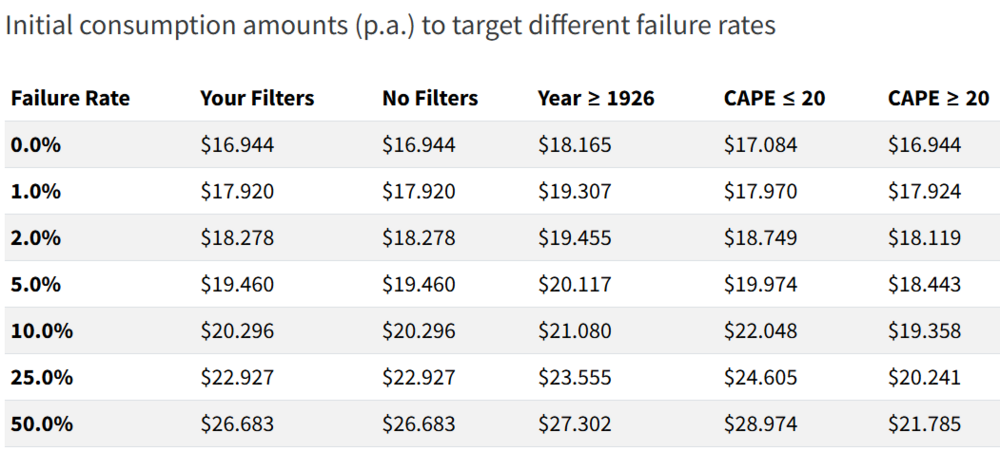Click the "Your Filters" column header
This screenshot has height=451, width=1000.
coord(257,98)
